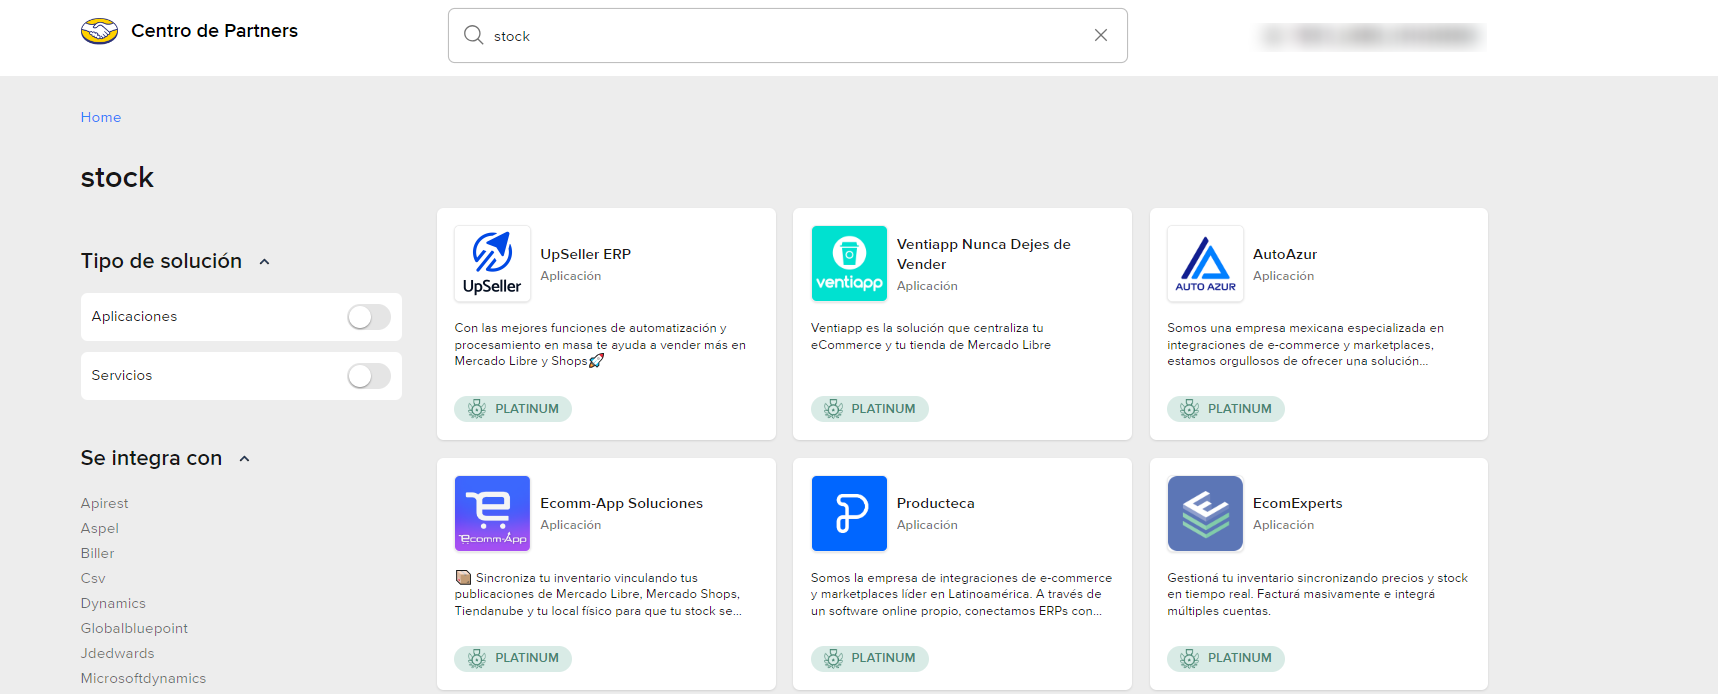Filter by Jdedwards integration
Viewport: 1718px width, 694px height.
pos(117,653)
